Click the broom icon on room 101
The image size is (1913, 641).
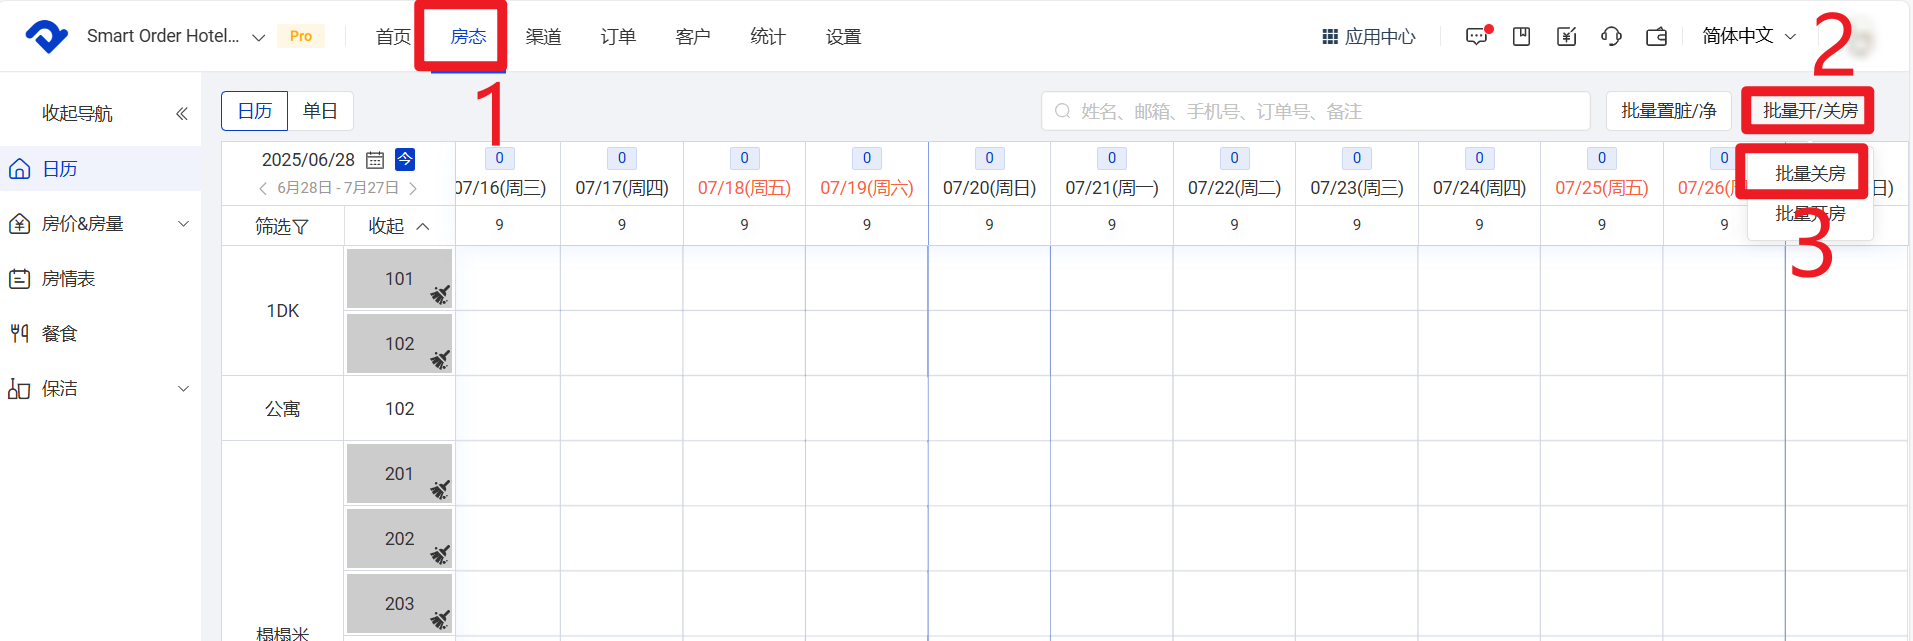pyautogui.click(x=440, y=294)
